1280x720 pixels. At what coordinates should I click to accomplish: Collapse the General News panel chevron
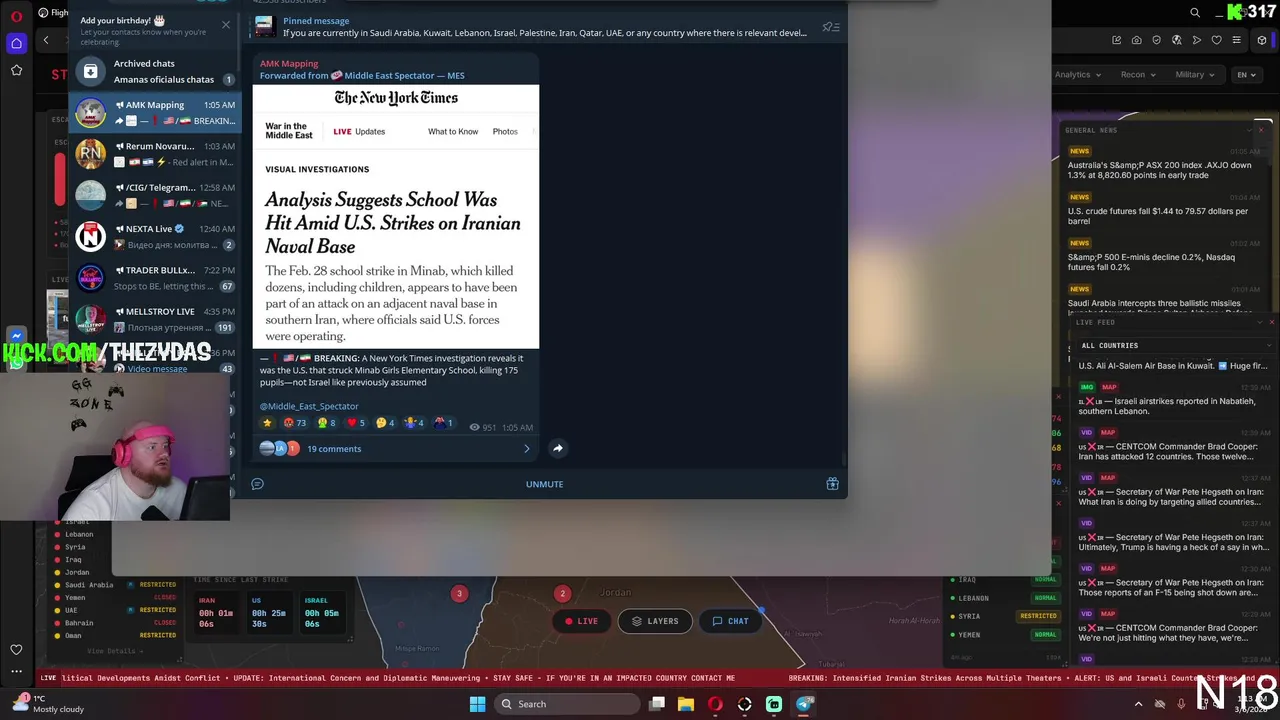(1248, 130)
